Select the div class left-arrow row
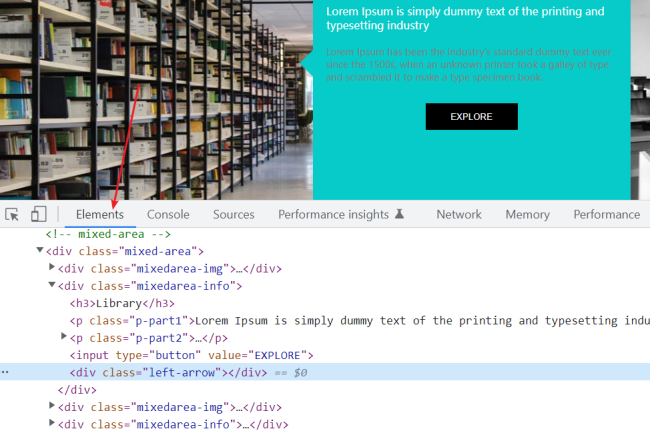This screenshot has height=435, width=650. point(325,372)
